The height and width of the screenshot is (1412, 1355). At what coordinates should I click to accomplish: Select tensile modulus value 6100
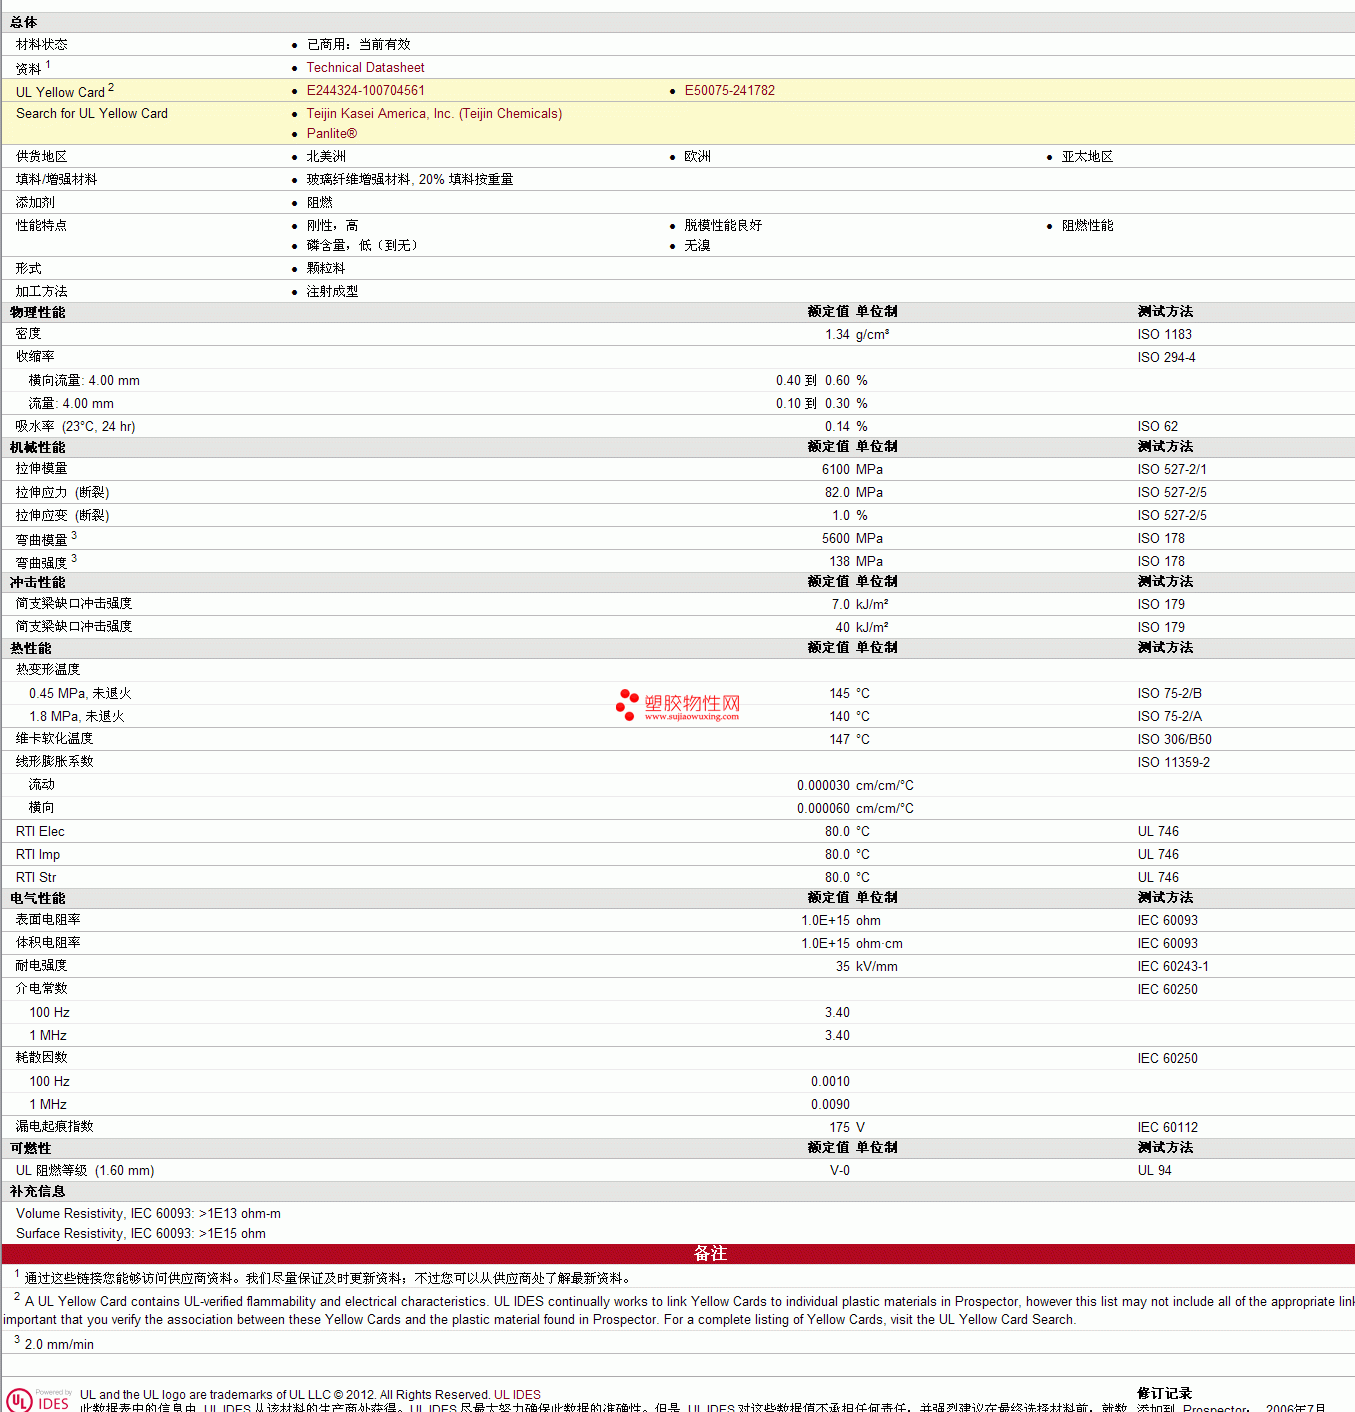tap(836, 469)
